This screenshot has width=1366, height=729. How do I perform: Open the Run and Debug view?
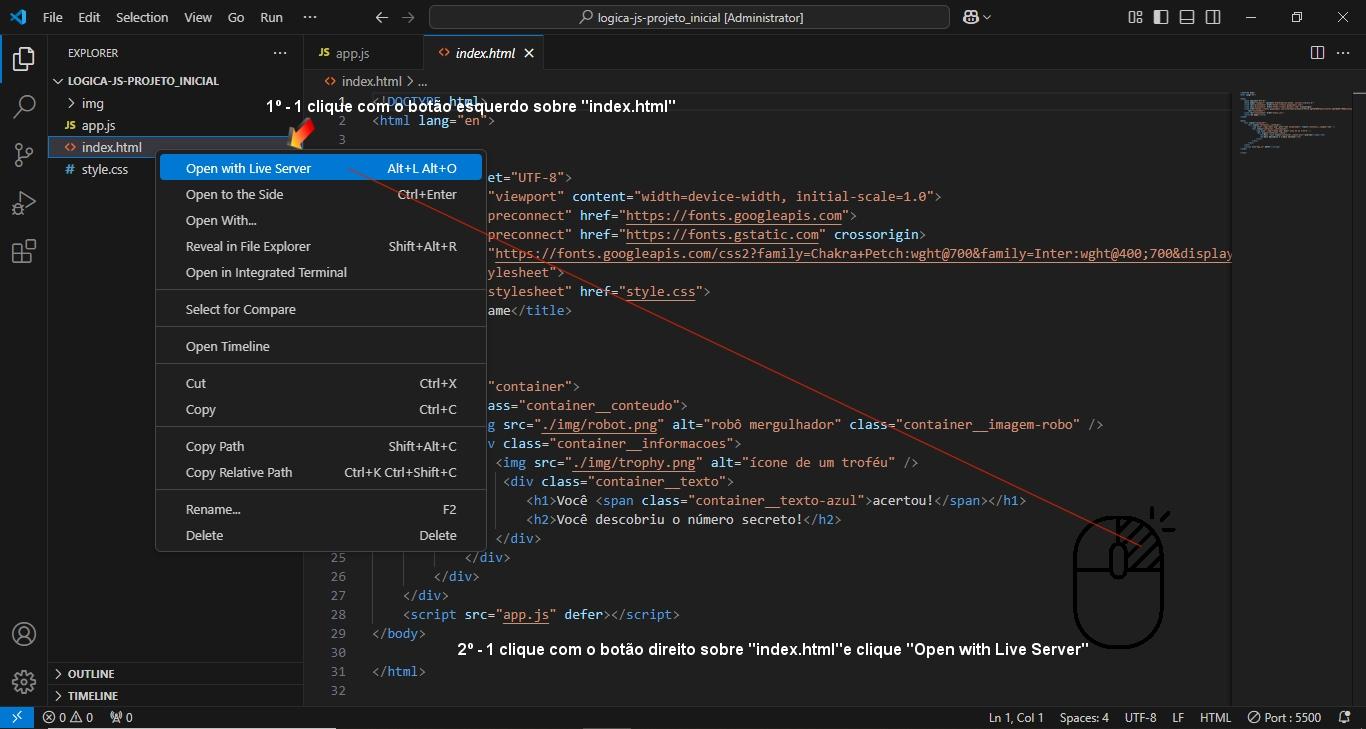coord(24,203)
